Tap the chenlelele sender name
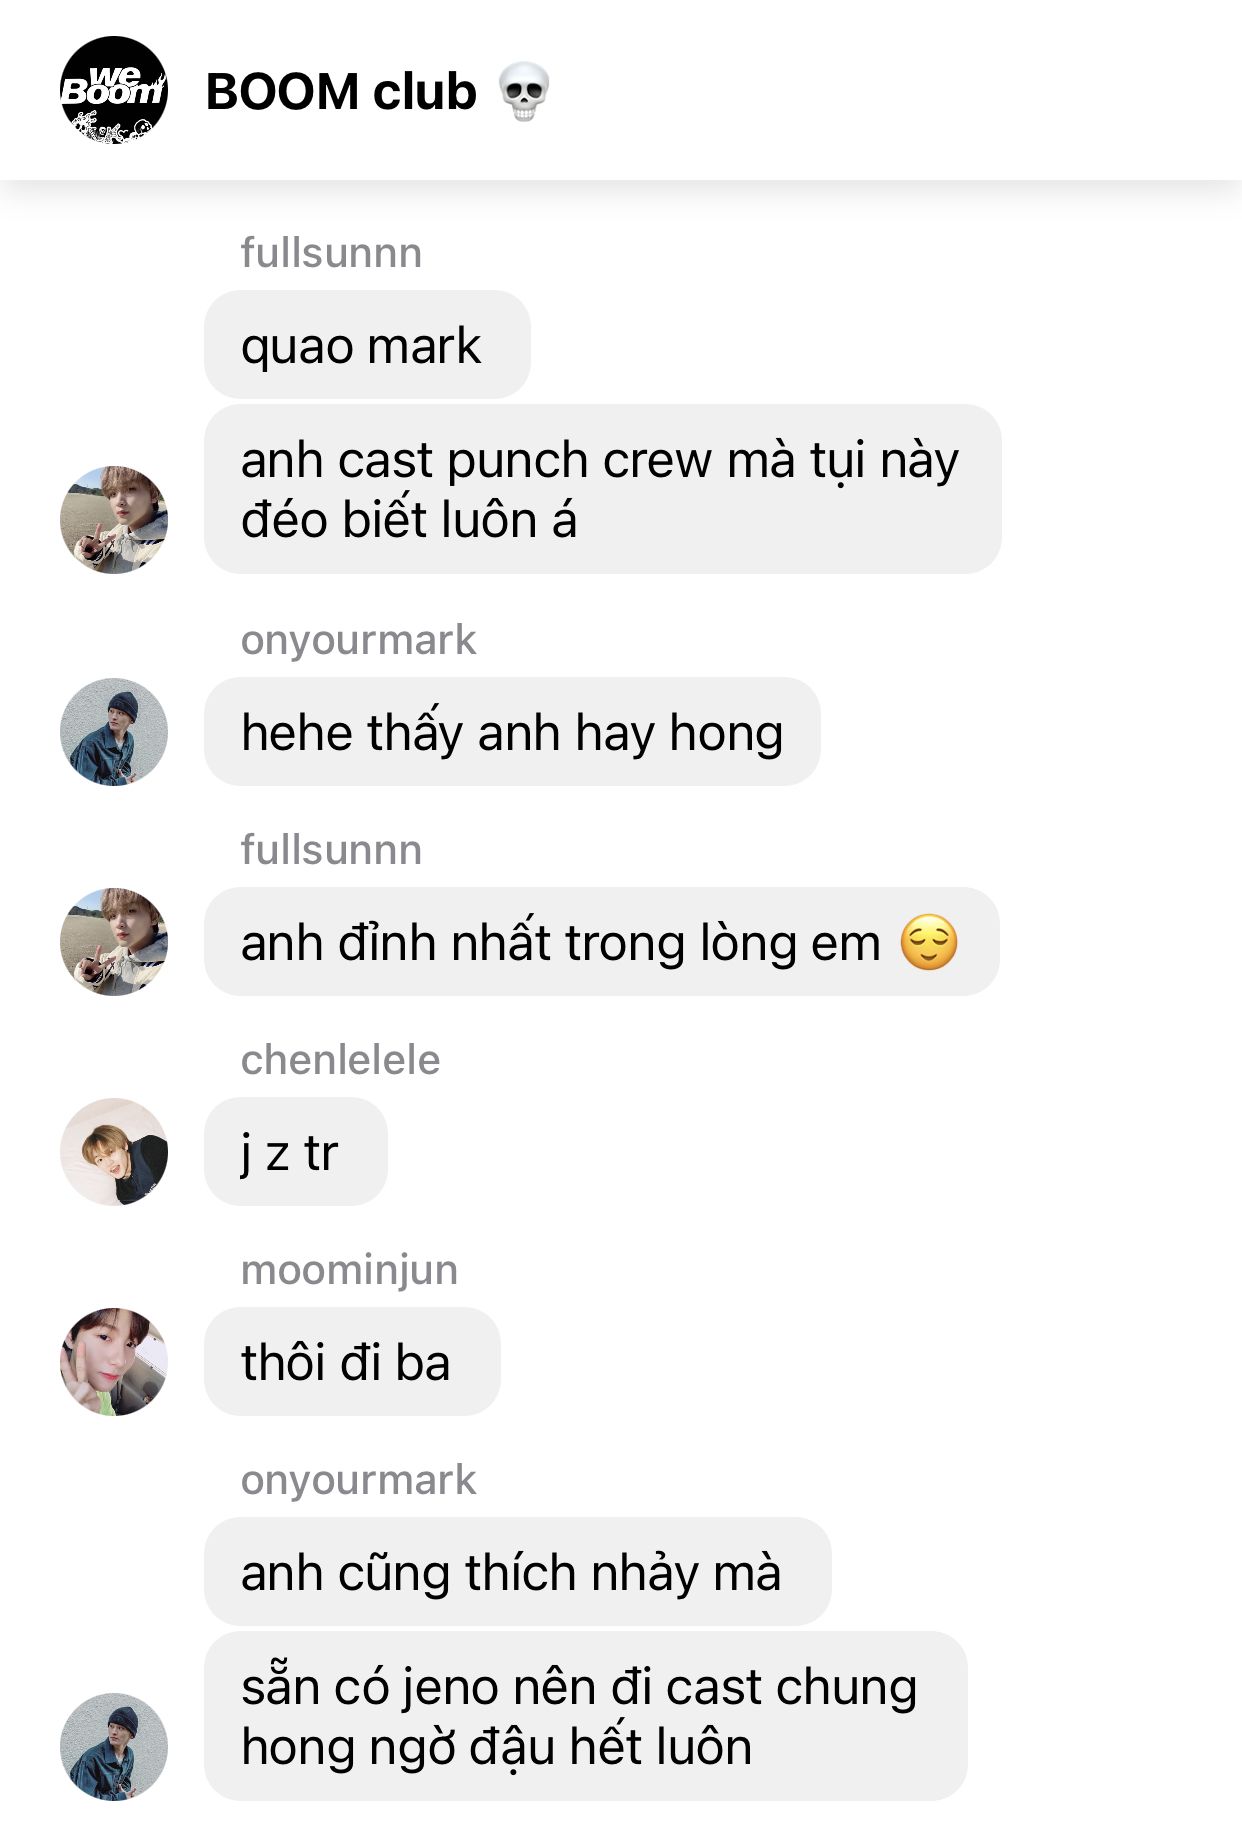The height and width of the screenshot is (1836, 1242). 340,1060
